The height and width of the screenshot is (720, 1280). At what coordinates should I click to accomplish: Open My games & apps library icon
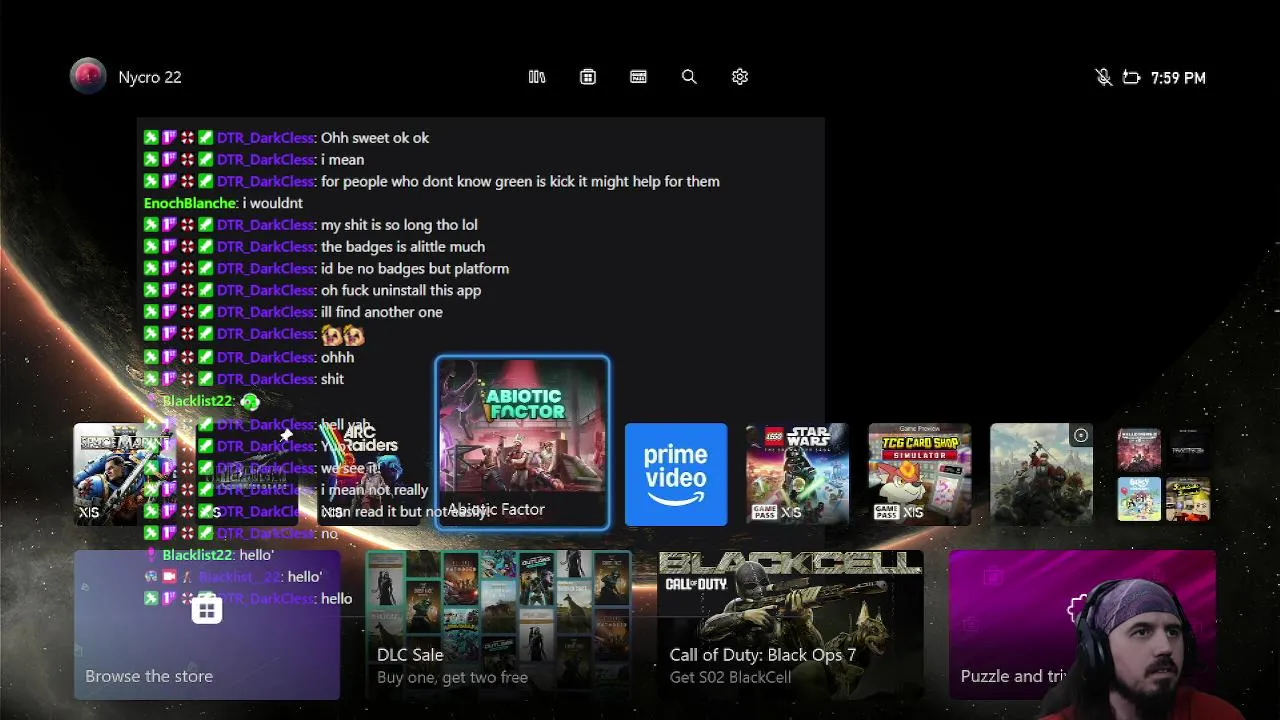coord(537,77)
